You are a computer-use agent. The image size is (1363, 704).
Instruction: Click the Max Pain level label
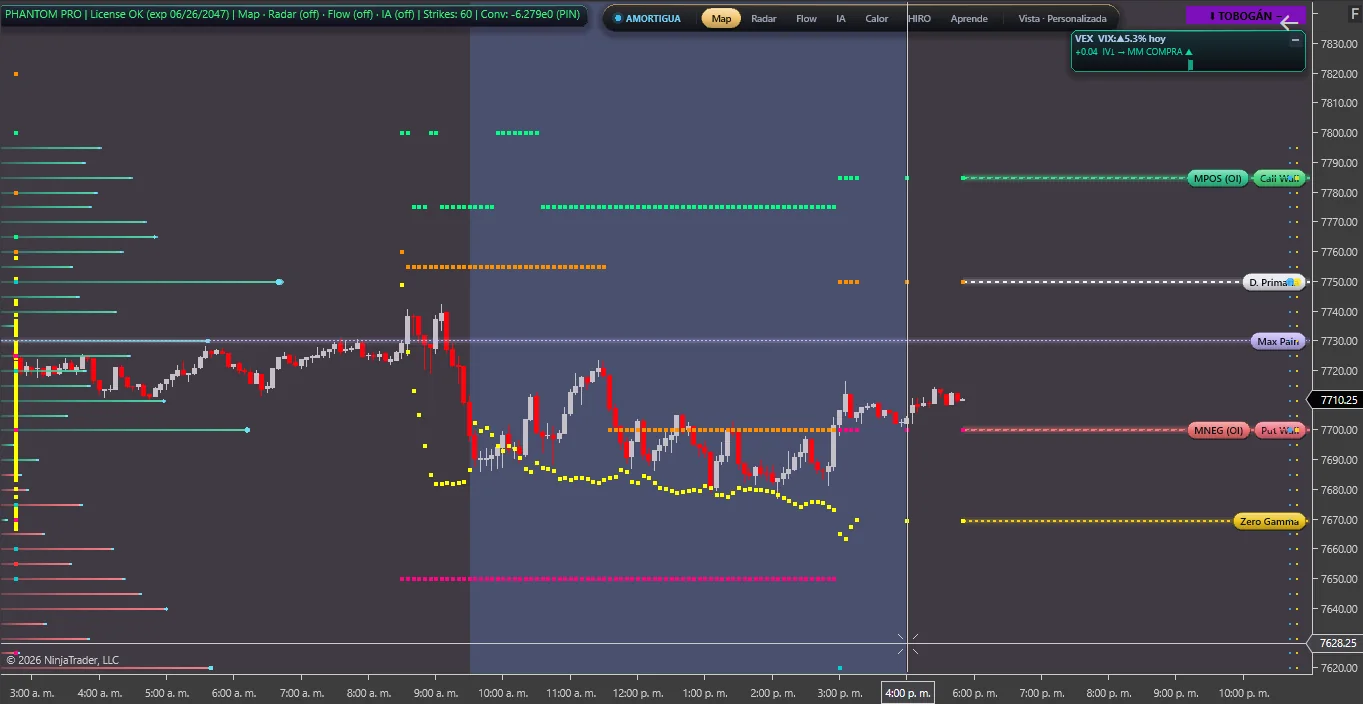coord(1278,341)
